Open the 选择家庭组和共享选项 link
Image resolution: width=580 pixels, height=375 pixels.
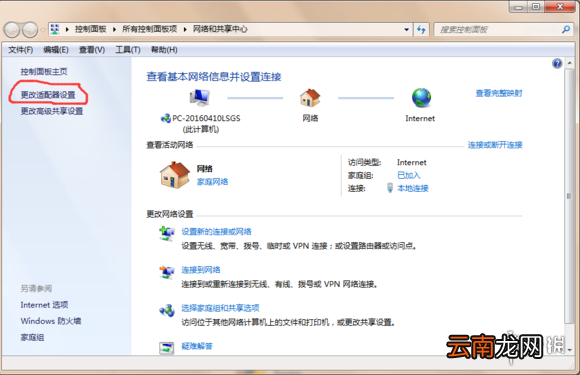[220, 308]
